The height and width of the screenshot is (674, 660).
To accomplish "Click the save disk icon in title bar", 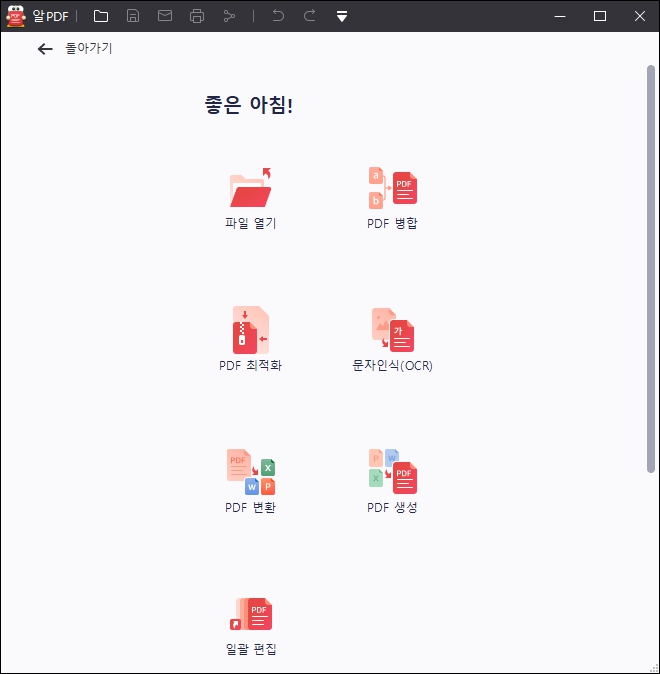I will tap(133, 16).
